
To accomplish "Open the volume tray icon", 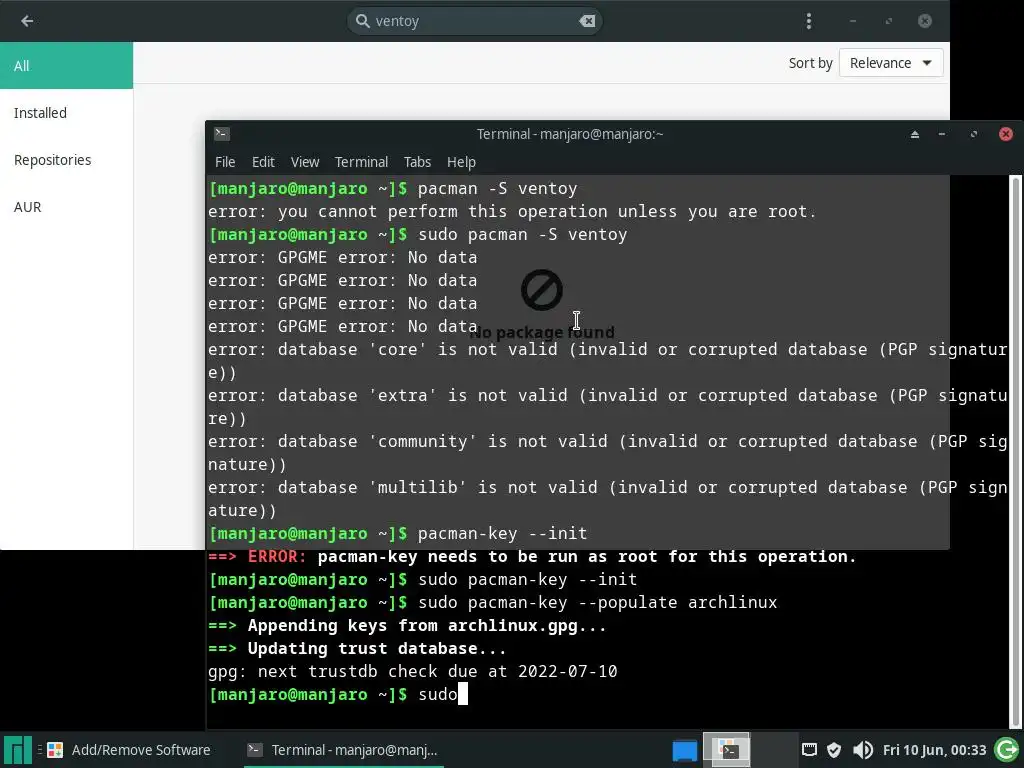I will [862, 750].
